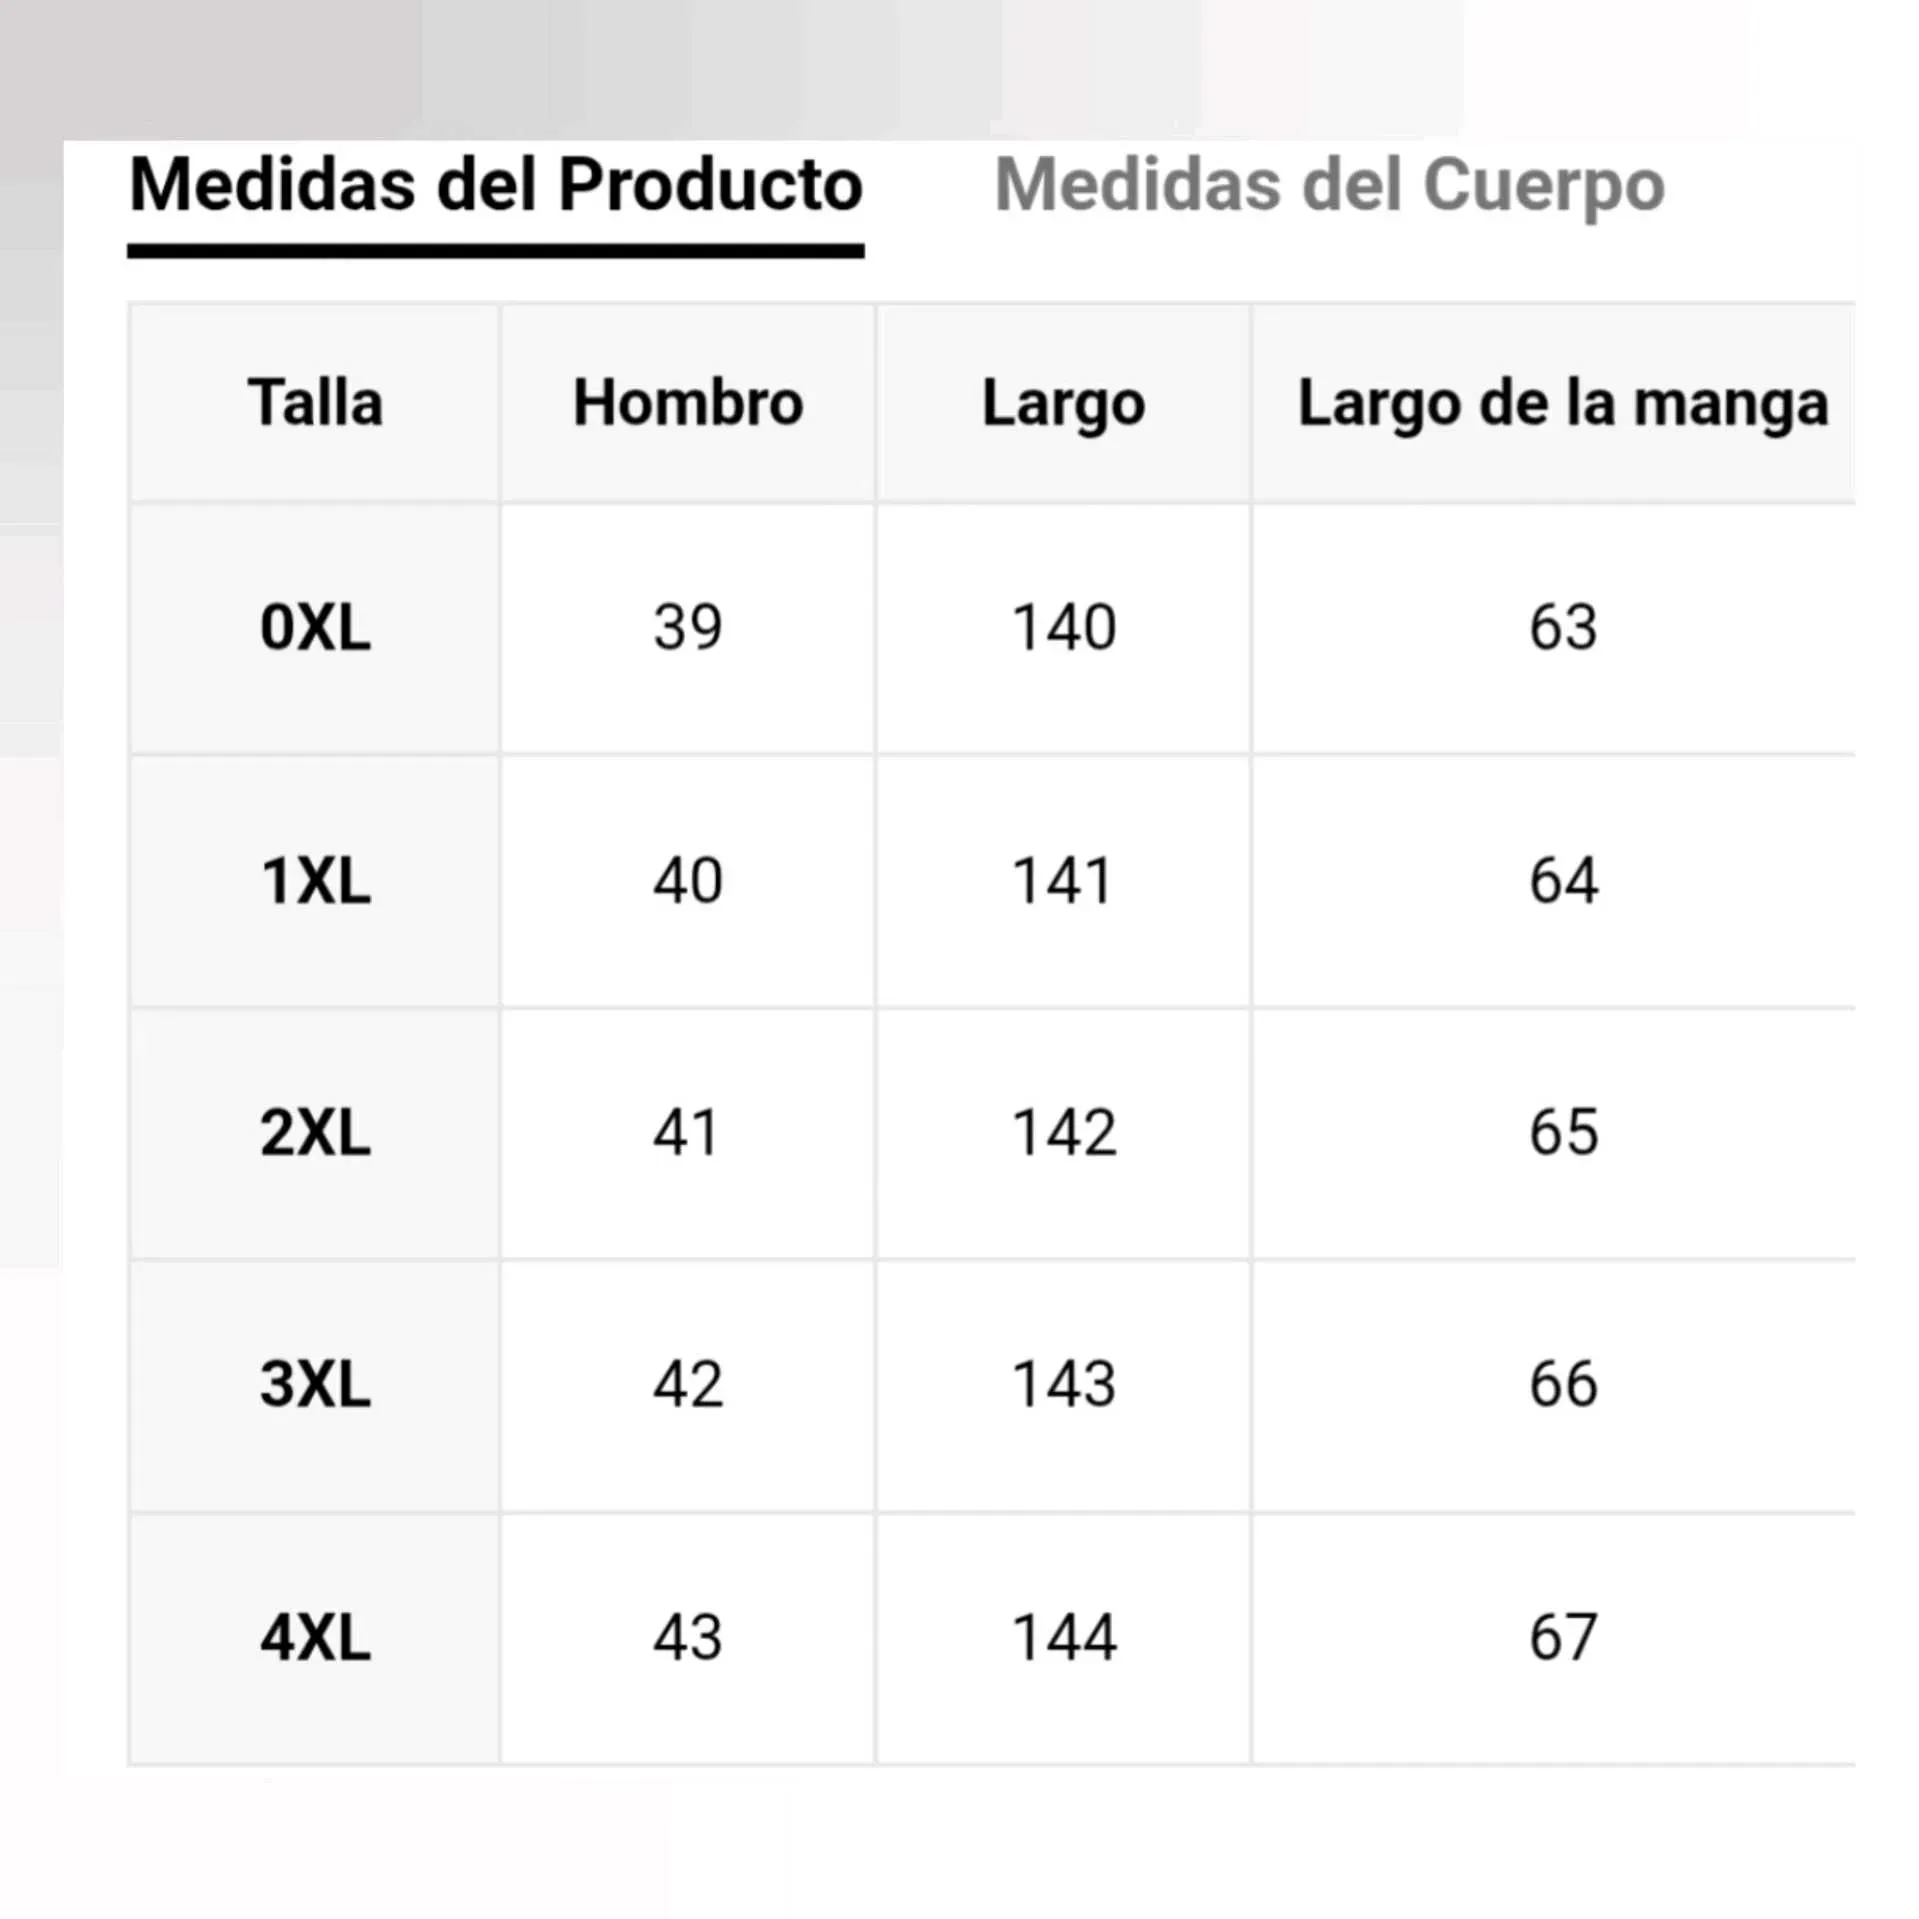1919x1919 pixels.
Task: Select the 0XL size row label
Action: tap(315, 628)
